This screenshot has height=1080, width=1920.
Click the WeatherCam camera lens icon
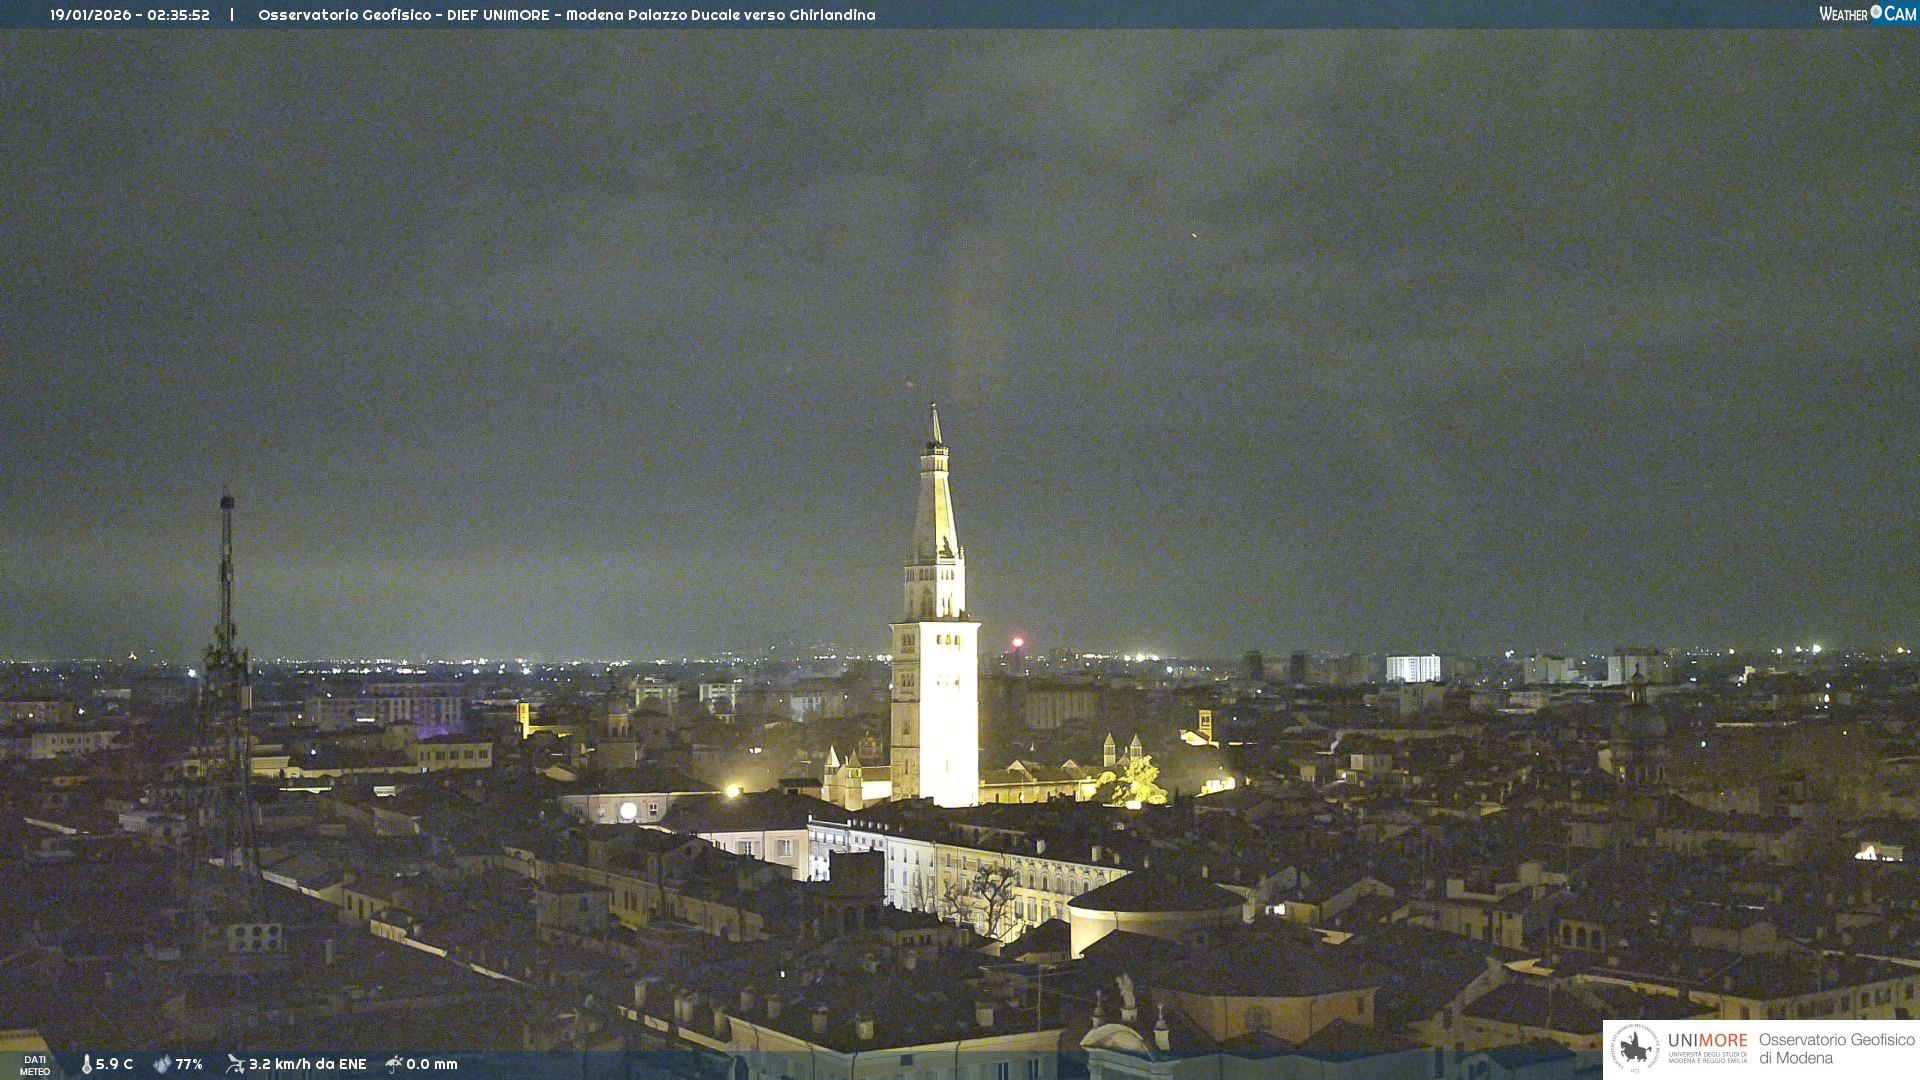click(x=1876, y=12)
